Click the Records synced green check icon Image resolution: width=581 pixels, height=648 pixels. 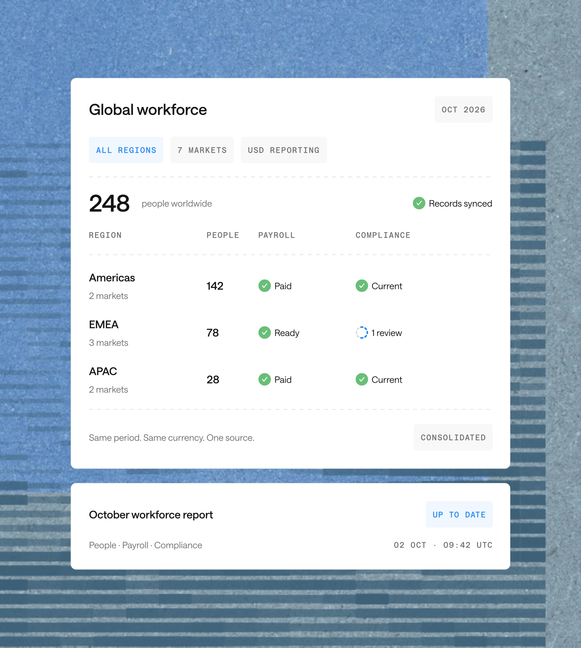click(419, 203)
